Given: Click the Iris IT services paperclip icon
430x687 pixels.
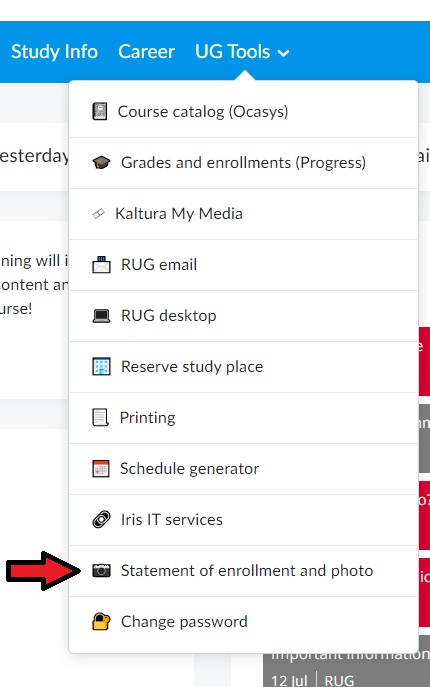Looking at the screenshot, I should tap(101, 520).
